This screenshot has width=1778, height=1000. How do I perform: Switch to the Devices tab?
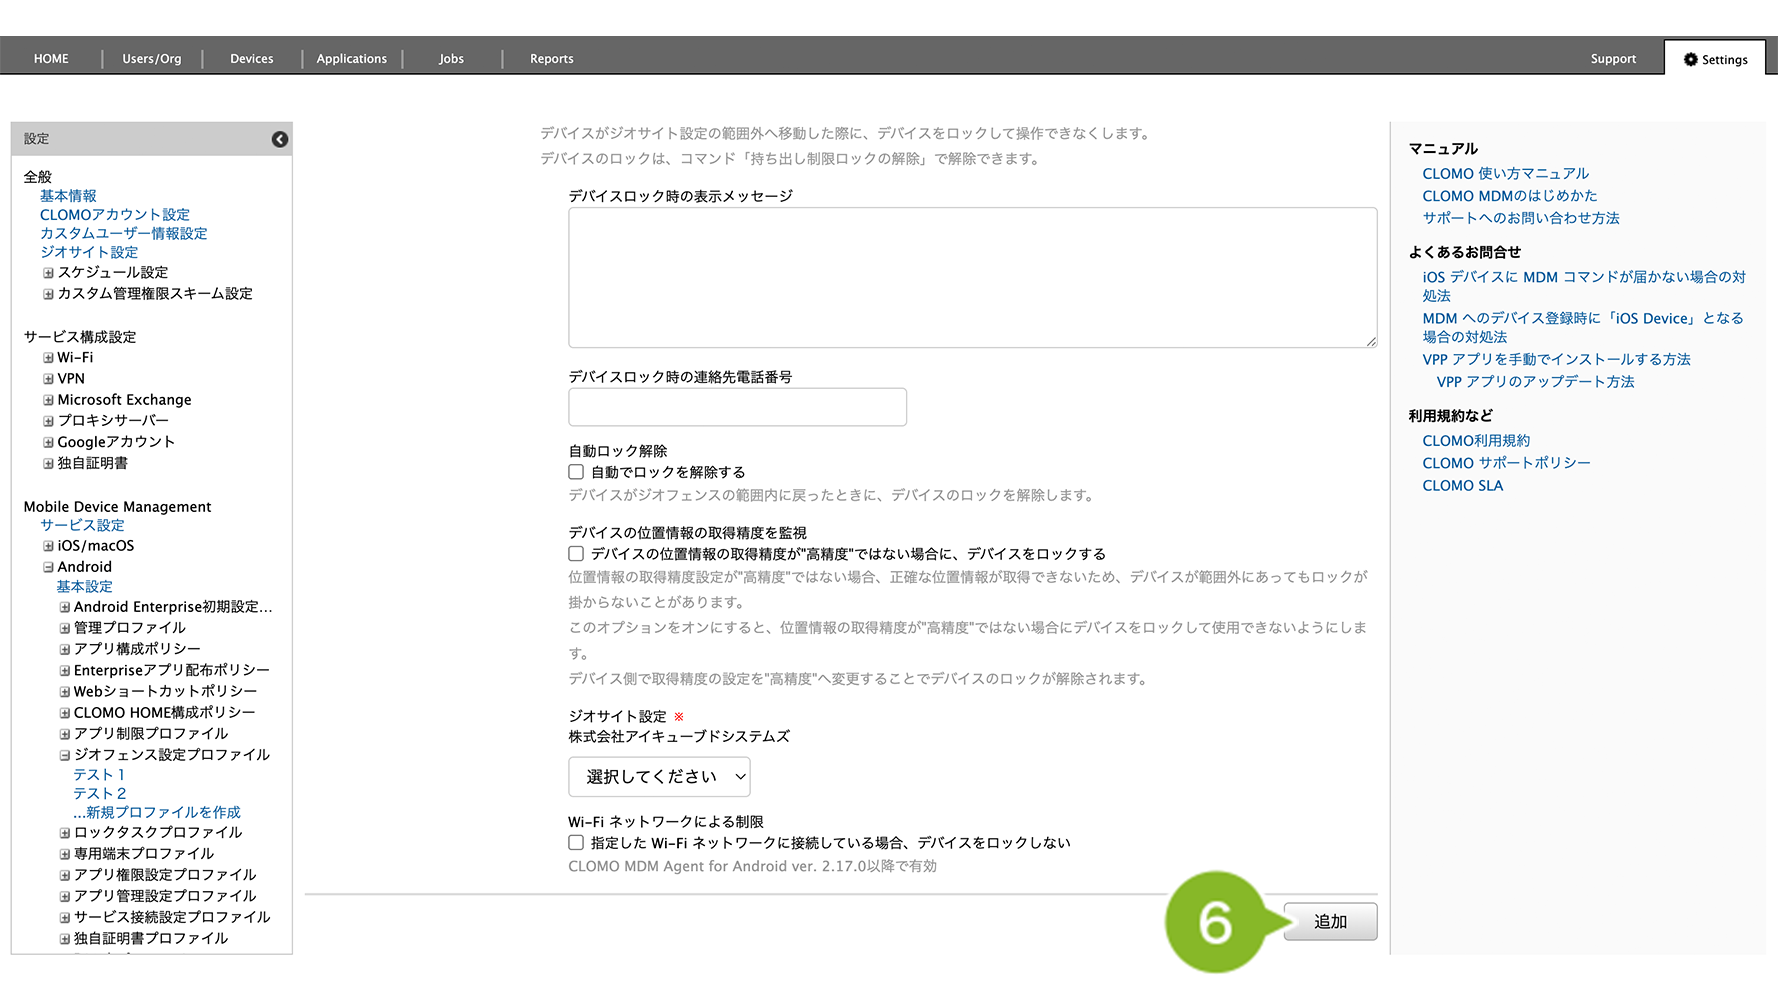click(251, 59)
